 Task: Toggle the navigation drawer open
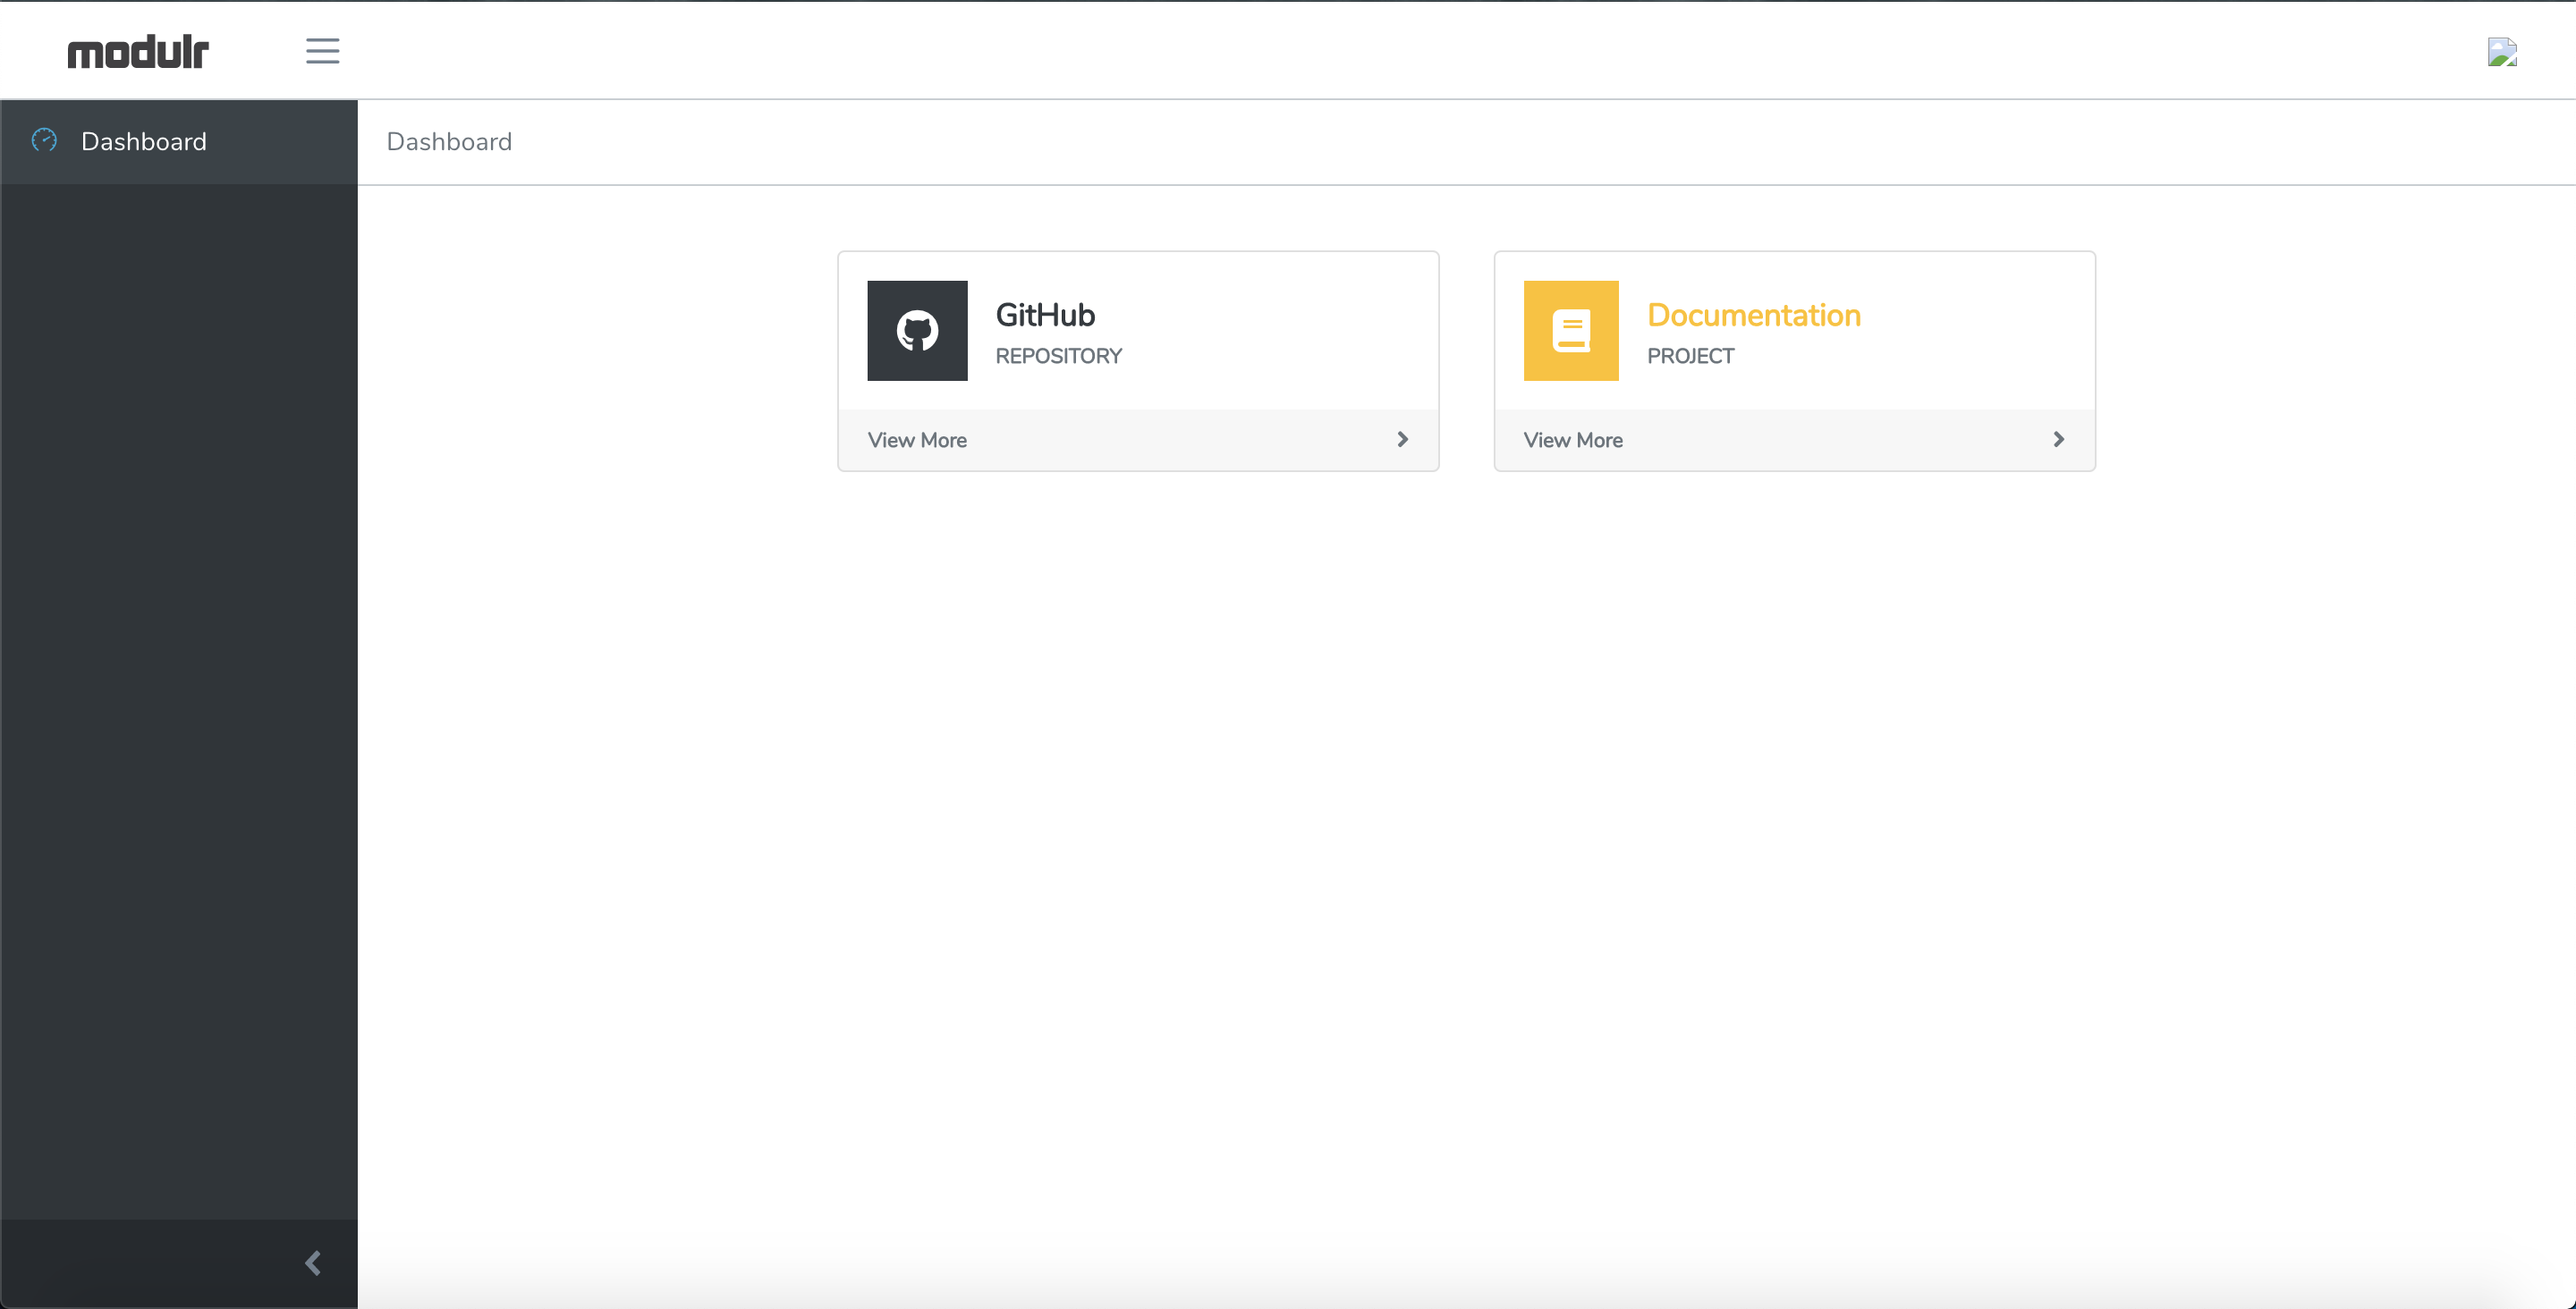(322, 51)
